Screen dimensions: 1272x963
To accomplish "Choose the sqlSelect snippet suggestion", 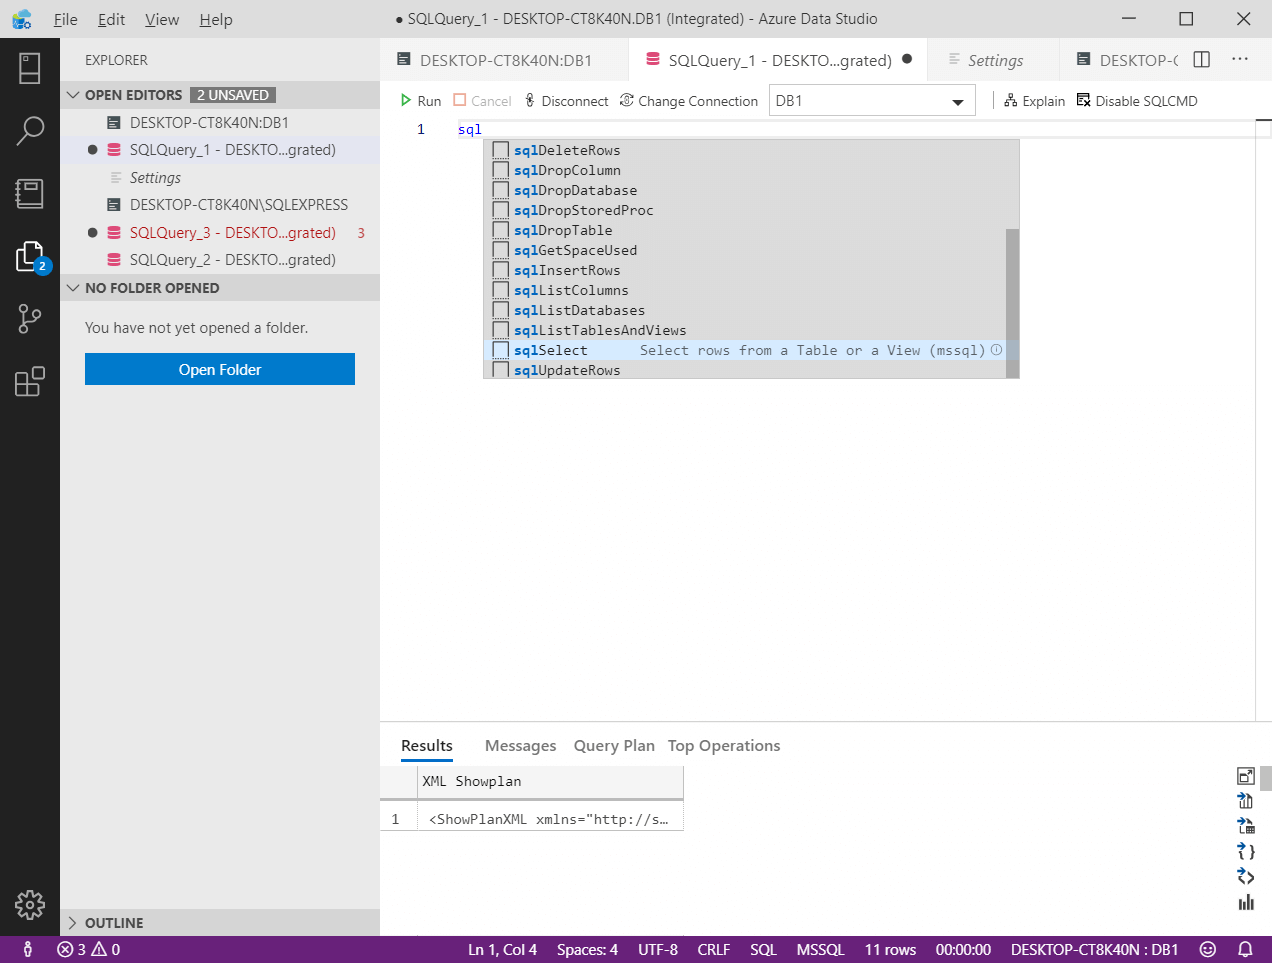I will click(745, 350).
